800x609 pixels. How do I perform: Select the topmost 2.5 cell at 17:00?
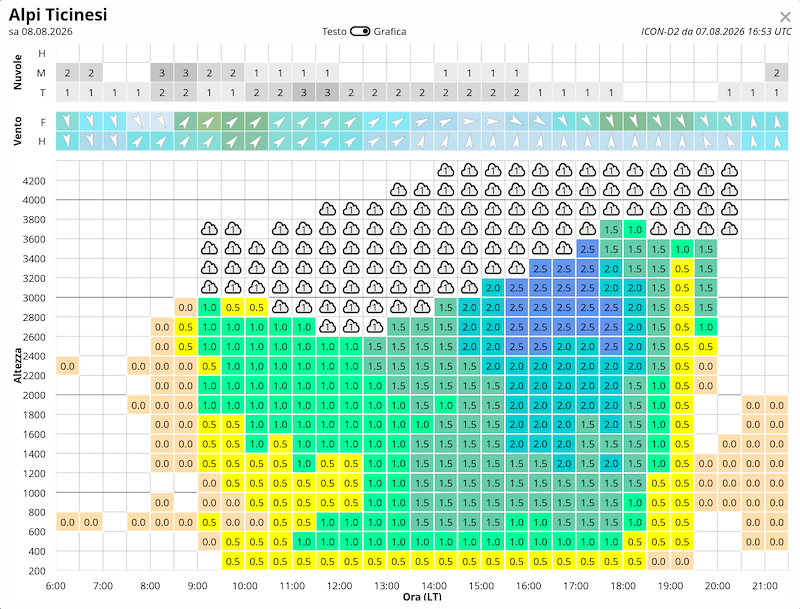click(588, 249)
